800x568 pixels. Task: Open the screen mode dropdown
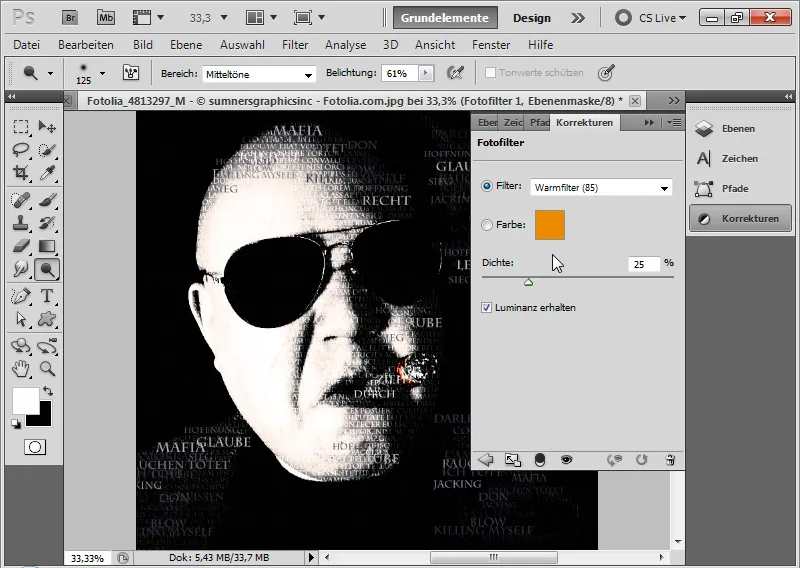[309, 18]
